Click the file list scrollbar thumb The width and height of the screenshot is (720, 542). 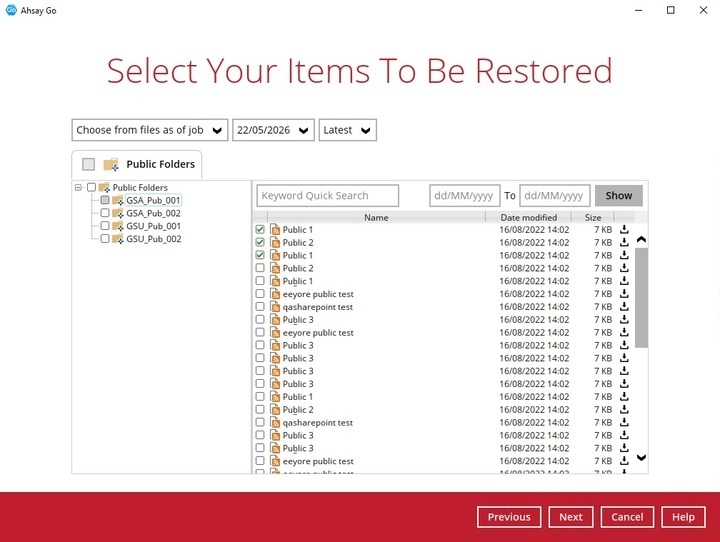[x=641, y=298]
